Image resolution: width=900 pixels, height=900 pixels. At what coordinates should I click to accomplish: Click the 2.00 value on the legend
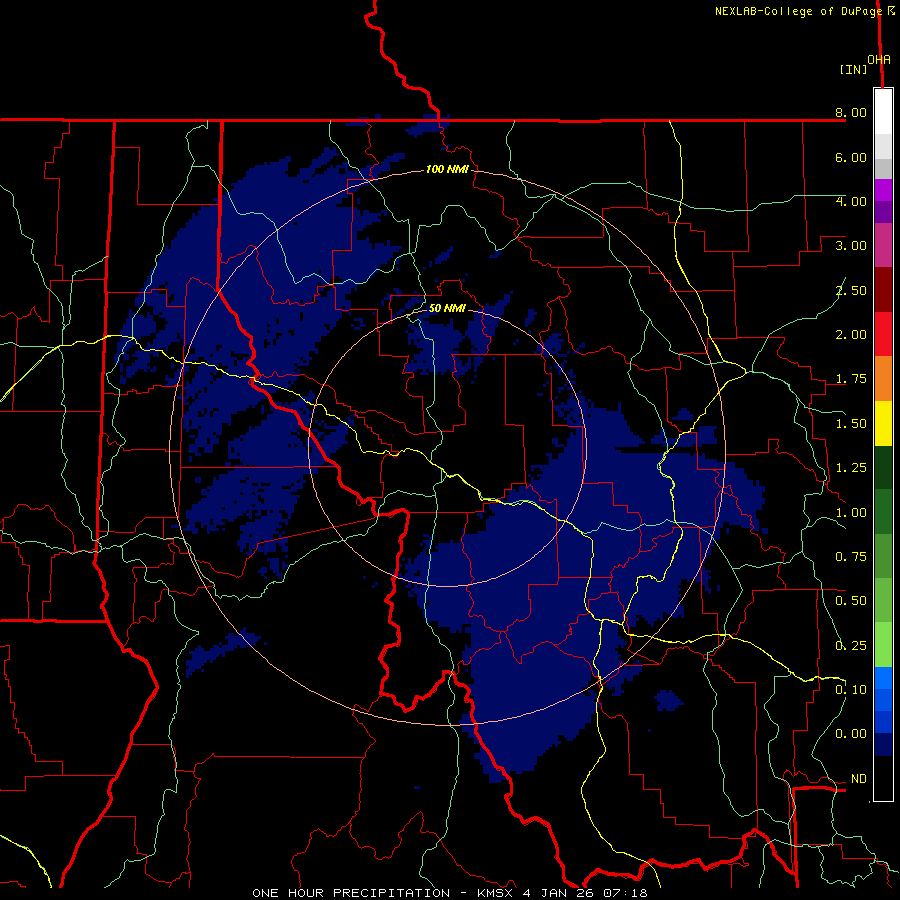851,335
